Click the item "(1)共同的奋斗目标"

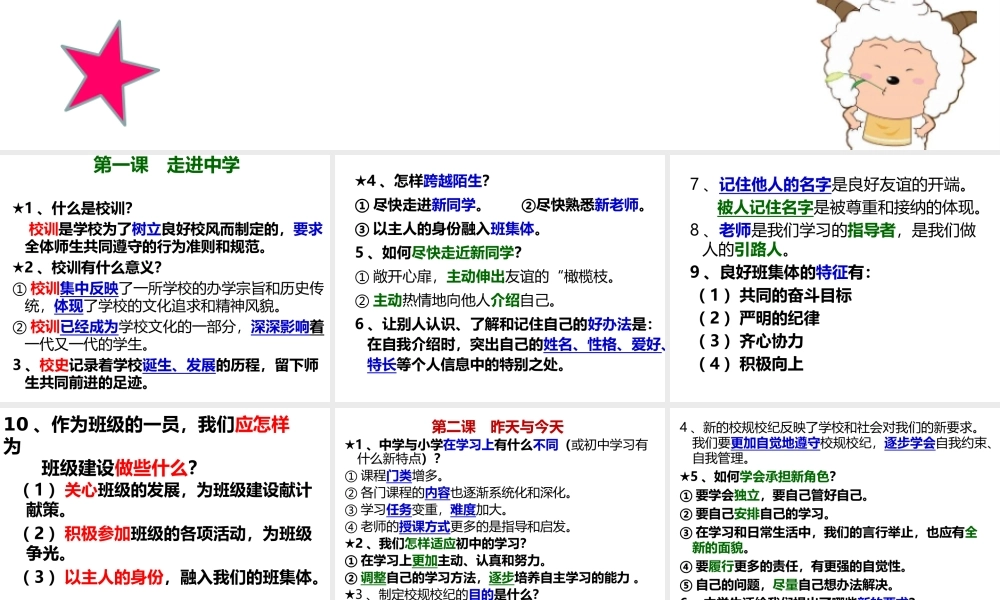click(x=774, y=295)
